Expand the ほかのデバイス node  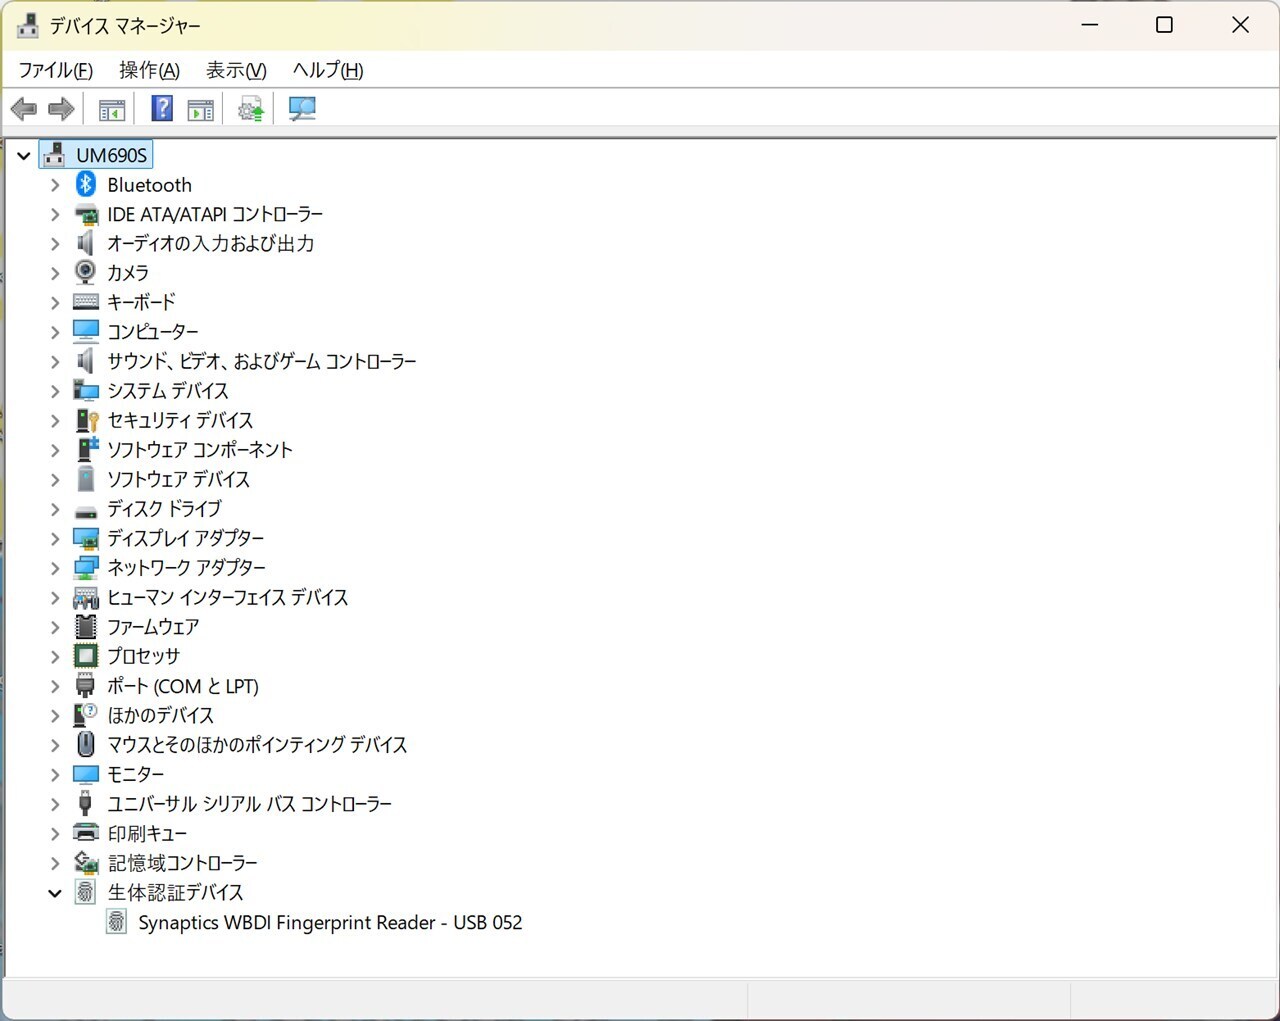(x=55, y=716)
